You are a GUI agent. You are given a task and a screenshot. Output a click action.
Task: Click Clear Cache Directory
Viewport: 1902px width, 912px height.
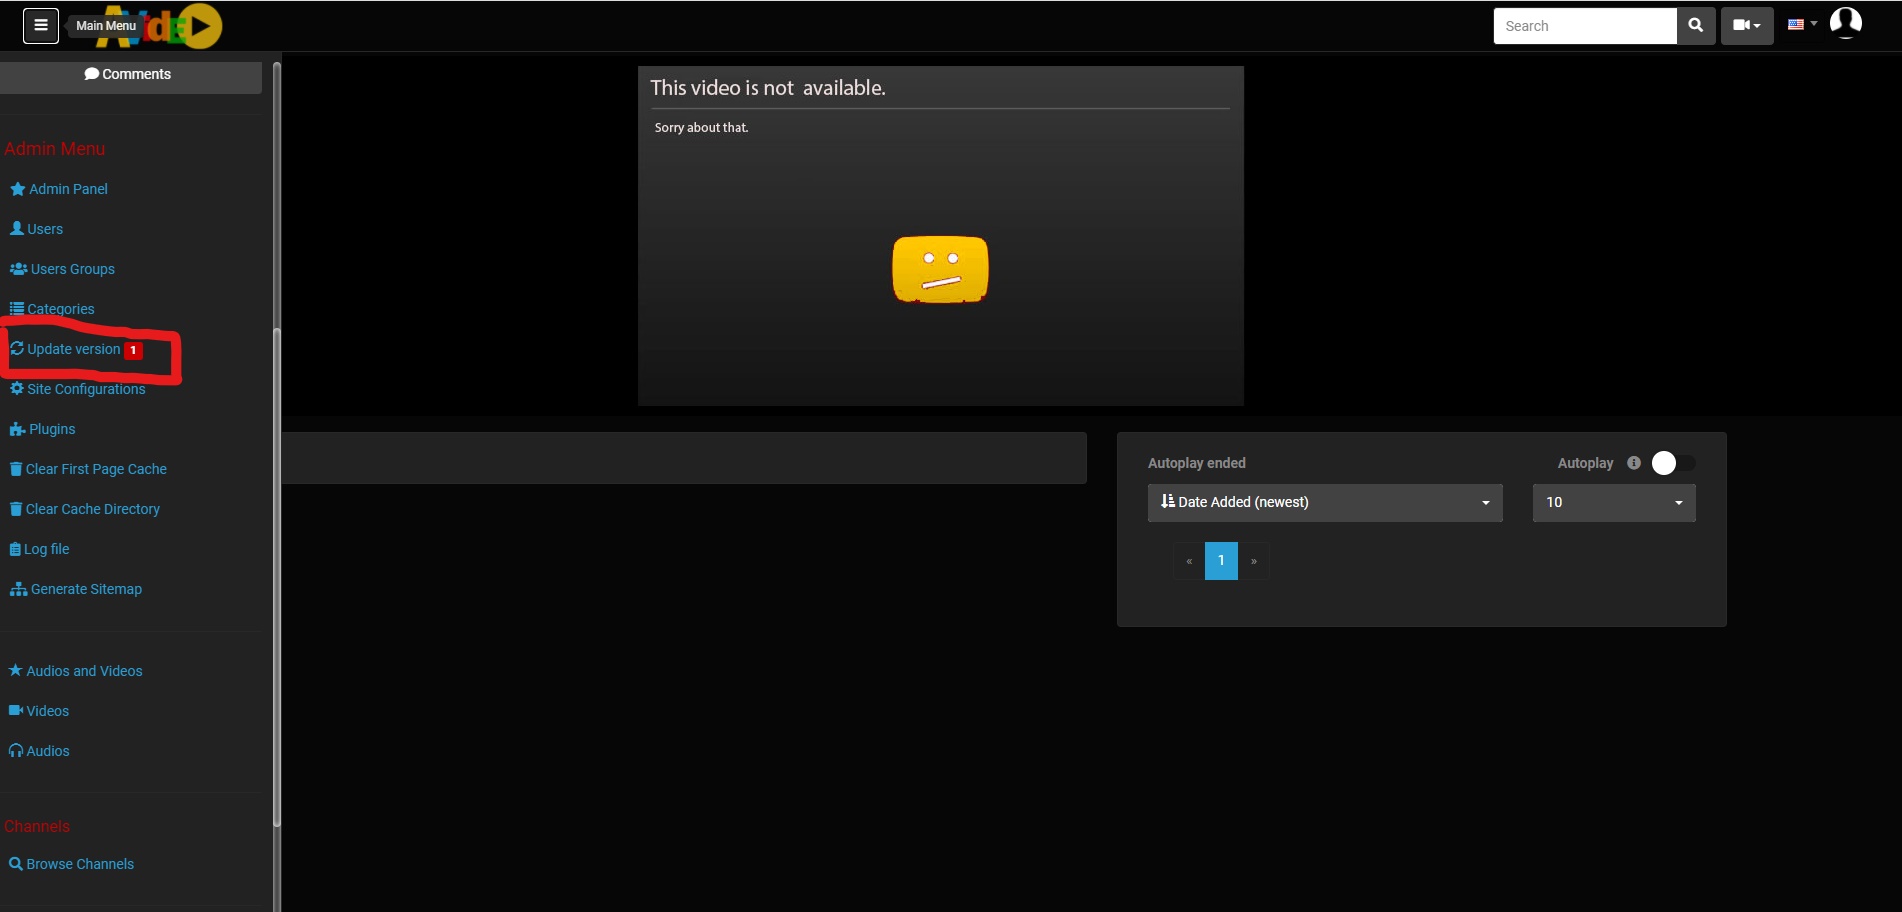[85, 509]
